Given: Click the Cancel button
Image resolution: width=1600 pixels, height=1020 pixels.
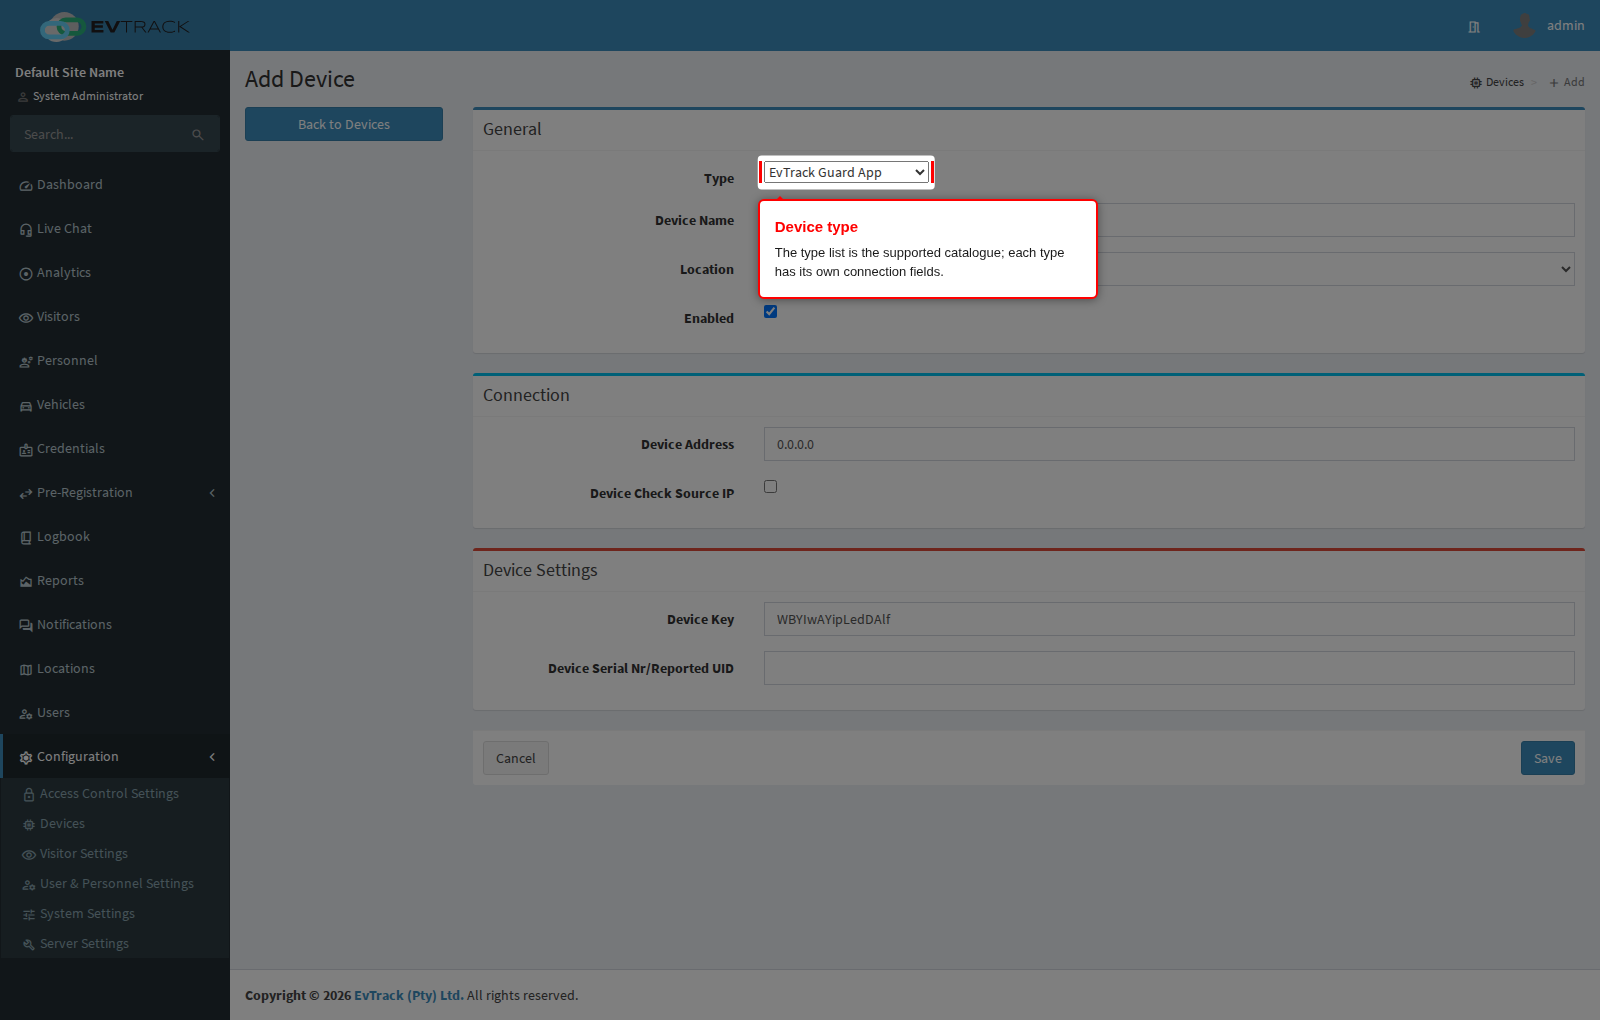Looking at the screenshot, I should click(x=516, y=758).
